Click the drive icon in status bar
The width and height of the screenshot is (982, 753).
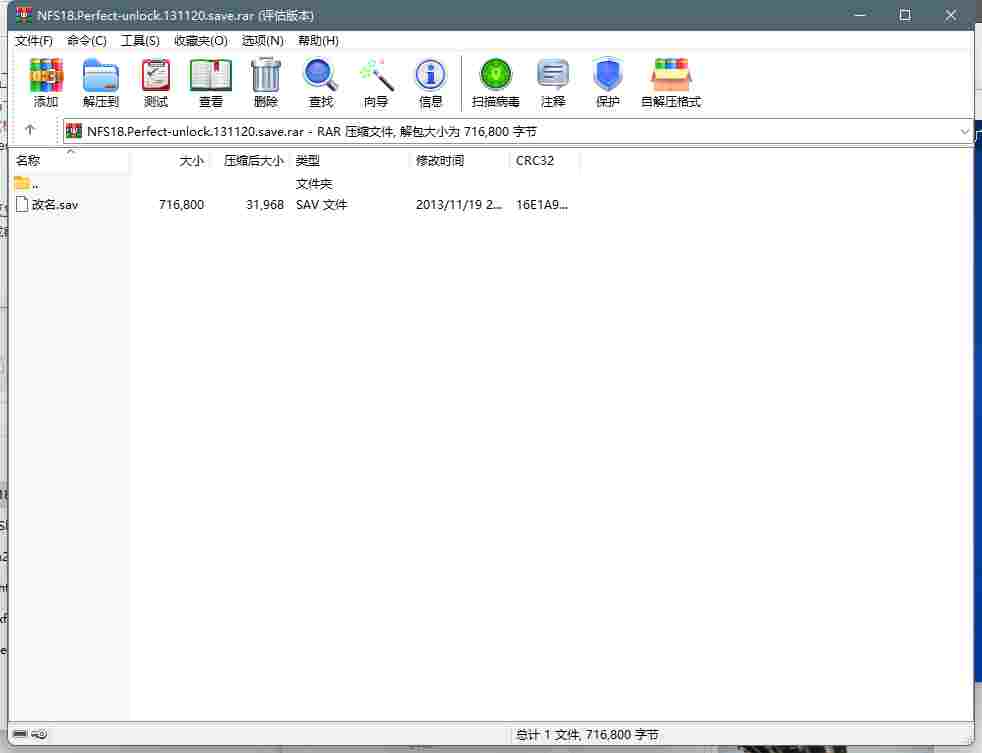point(20,734)
